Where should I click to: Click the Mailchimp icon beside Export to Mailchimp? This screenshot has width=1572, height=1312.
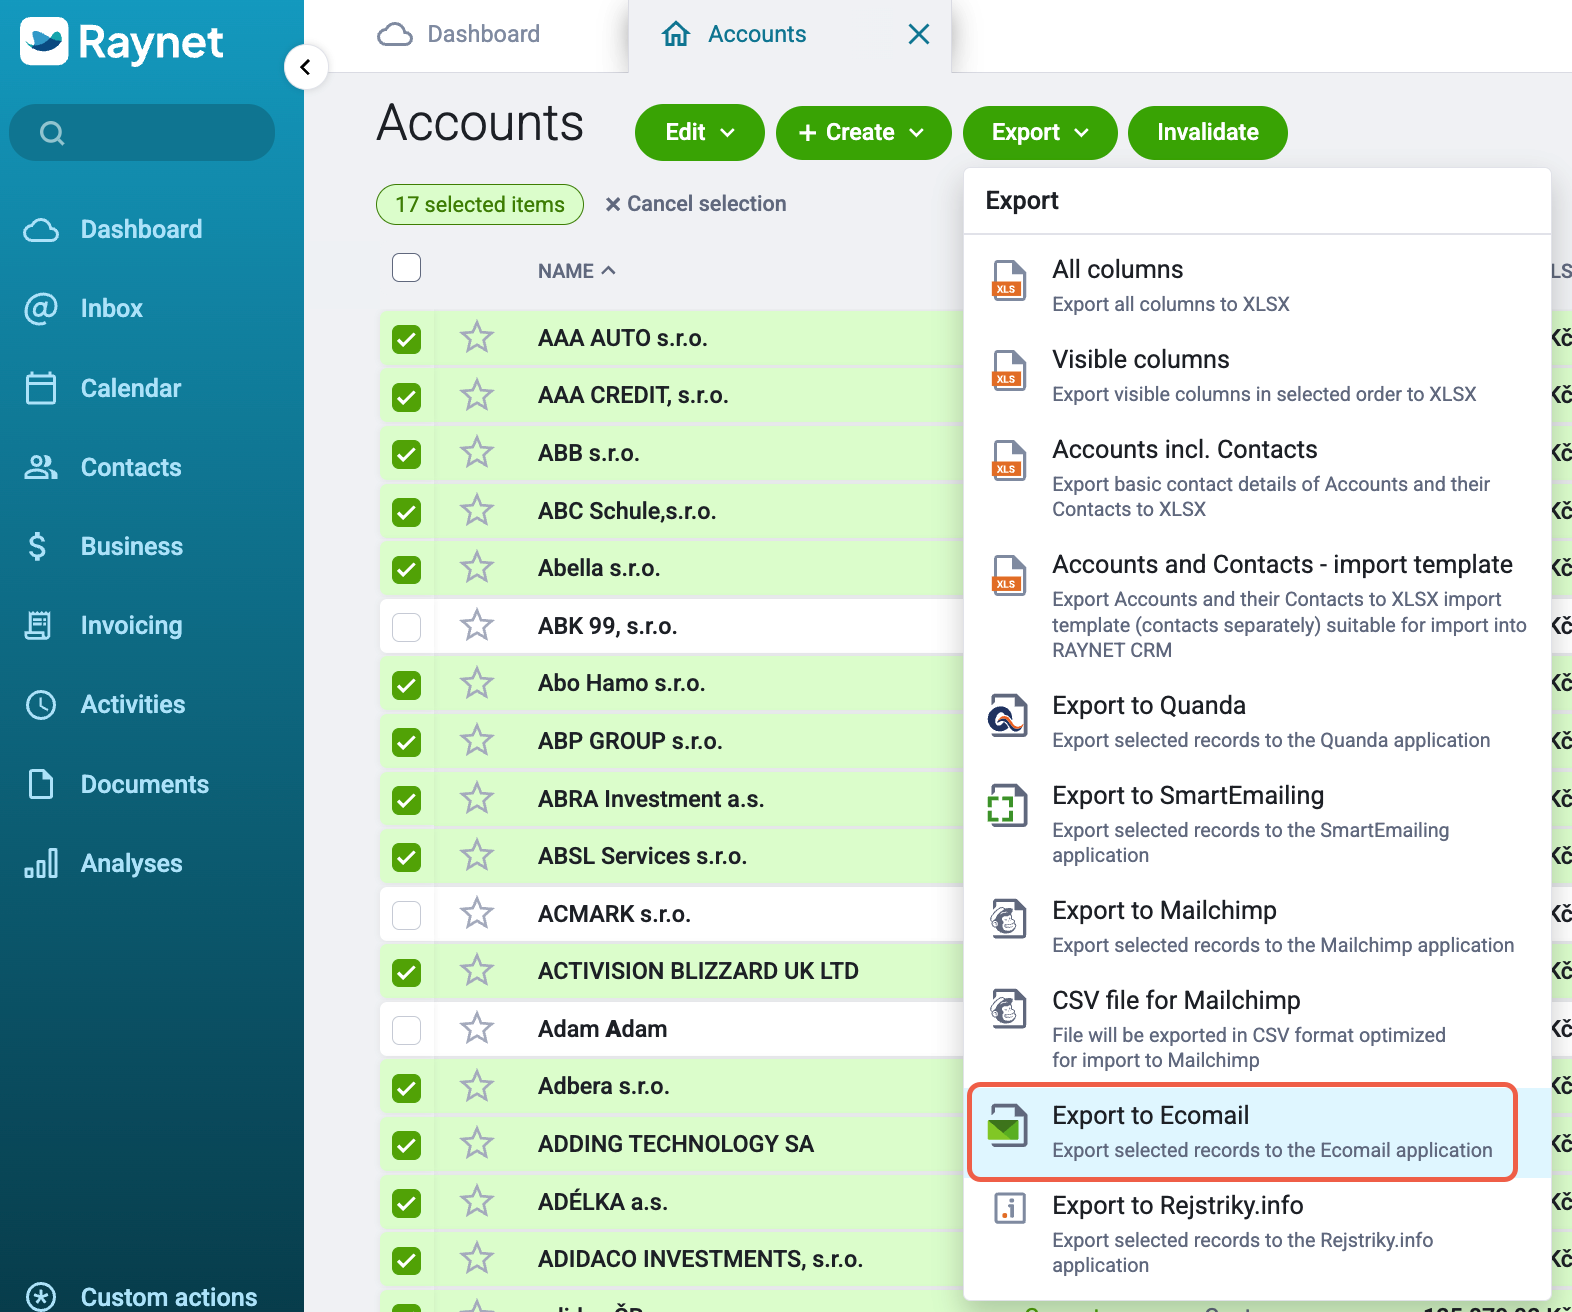[x=1008, y=920]
